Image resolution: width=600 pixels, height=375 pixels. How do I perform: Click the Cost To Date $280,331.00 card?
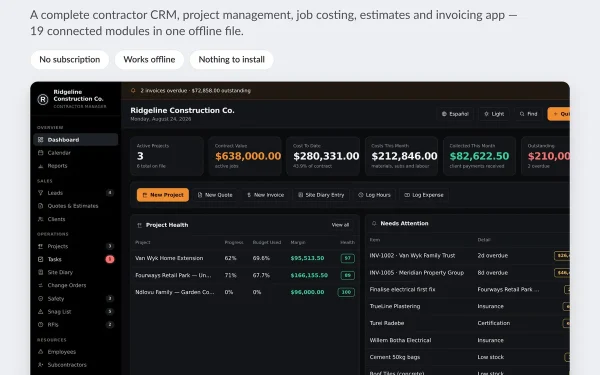(323, 156)
